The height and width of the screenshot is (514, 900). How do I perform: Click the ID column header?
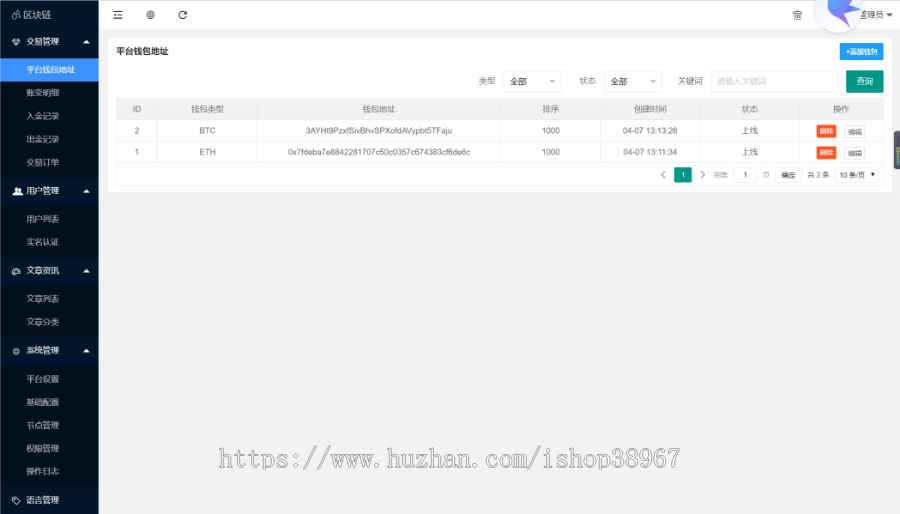click(x=137, y=109)
